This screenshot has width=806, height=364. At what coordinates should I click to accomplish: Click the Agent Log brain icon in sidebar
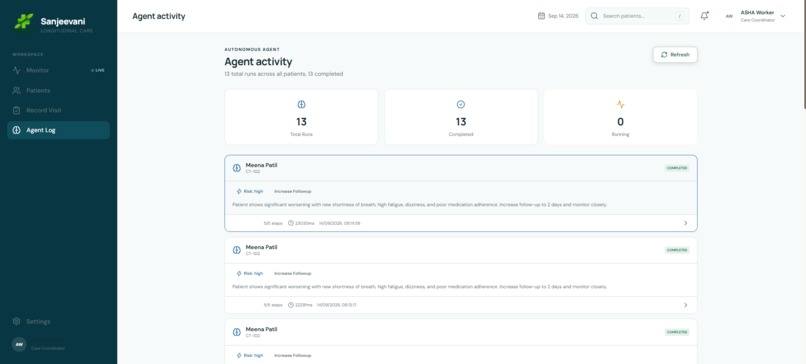click(16, 130)
